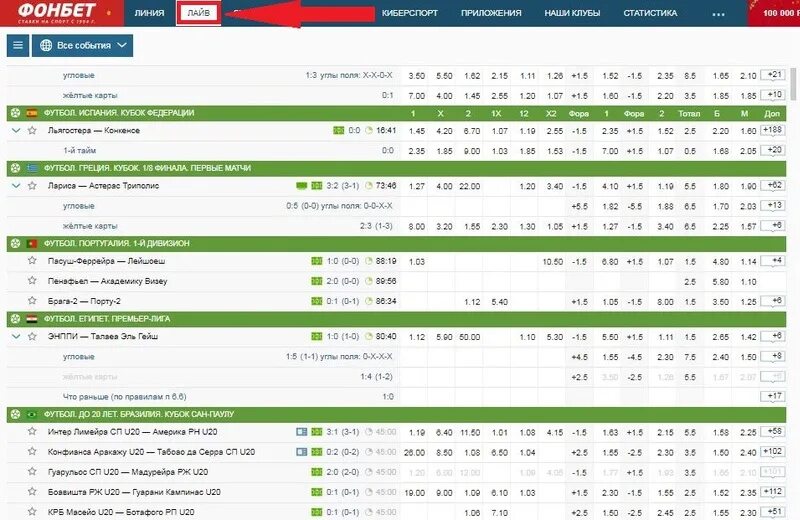Open match tracker icon for КРБ Масейо U20
This screenshot has height=520, width=800.
pos(317,512)
